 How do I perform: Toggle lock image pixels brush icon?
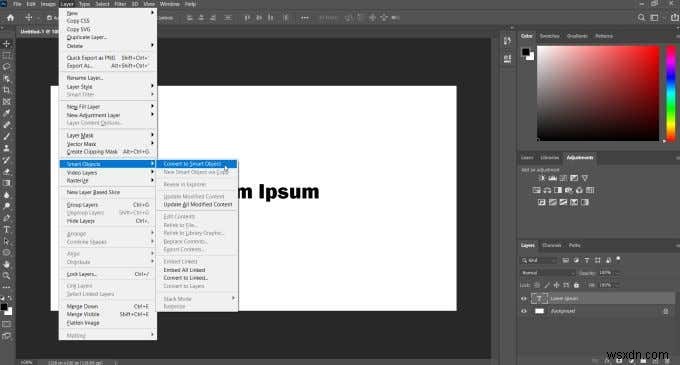click(546, 285)
